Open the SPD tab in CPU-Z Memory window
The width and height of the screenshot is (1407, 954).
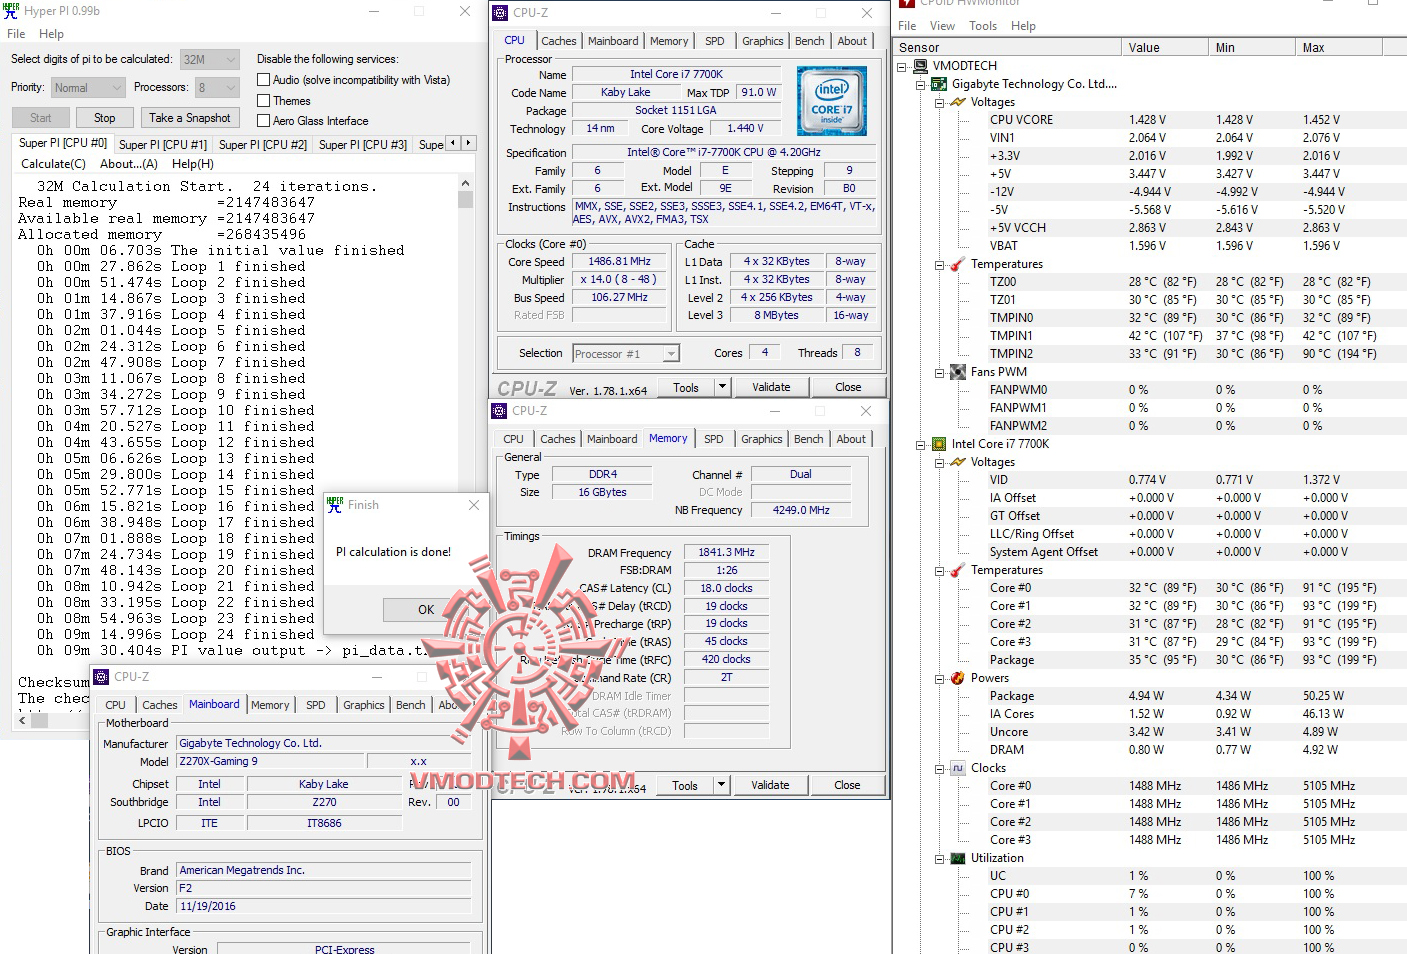click(x=713, y=439)
